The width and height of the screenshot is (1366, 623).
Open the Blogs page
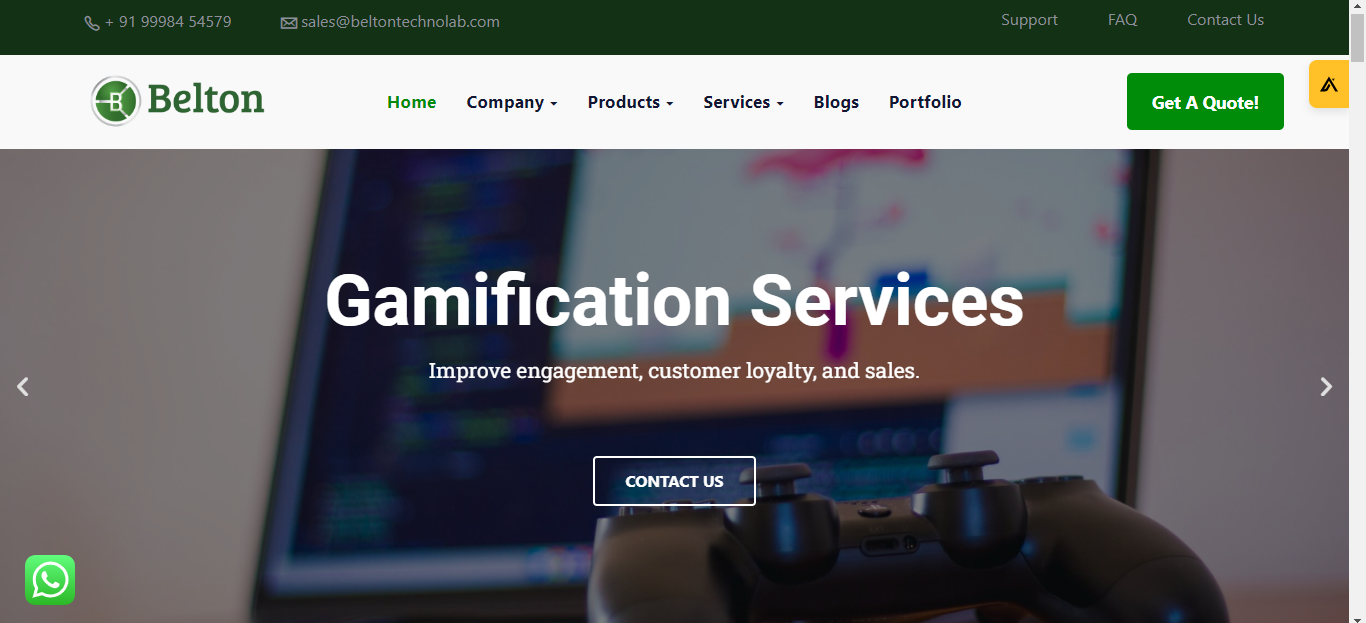click(x=836, y=102)
